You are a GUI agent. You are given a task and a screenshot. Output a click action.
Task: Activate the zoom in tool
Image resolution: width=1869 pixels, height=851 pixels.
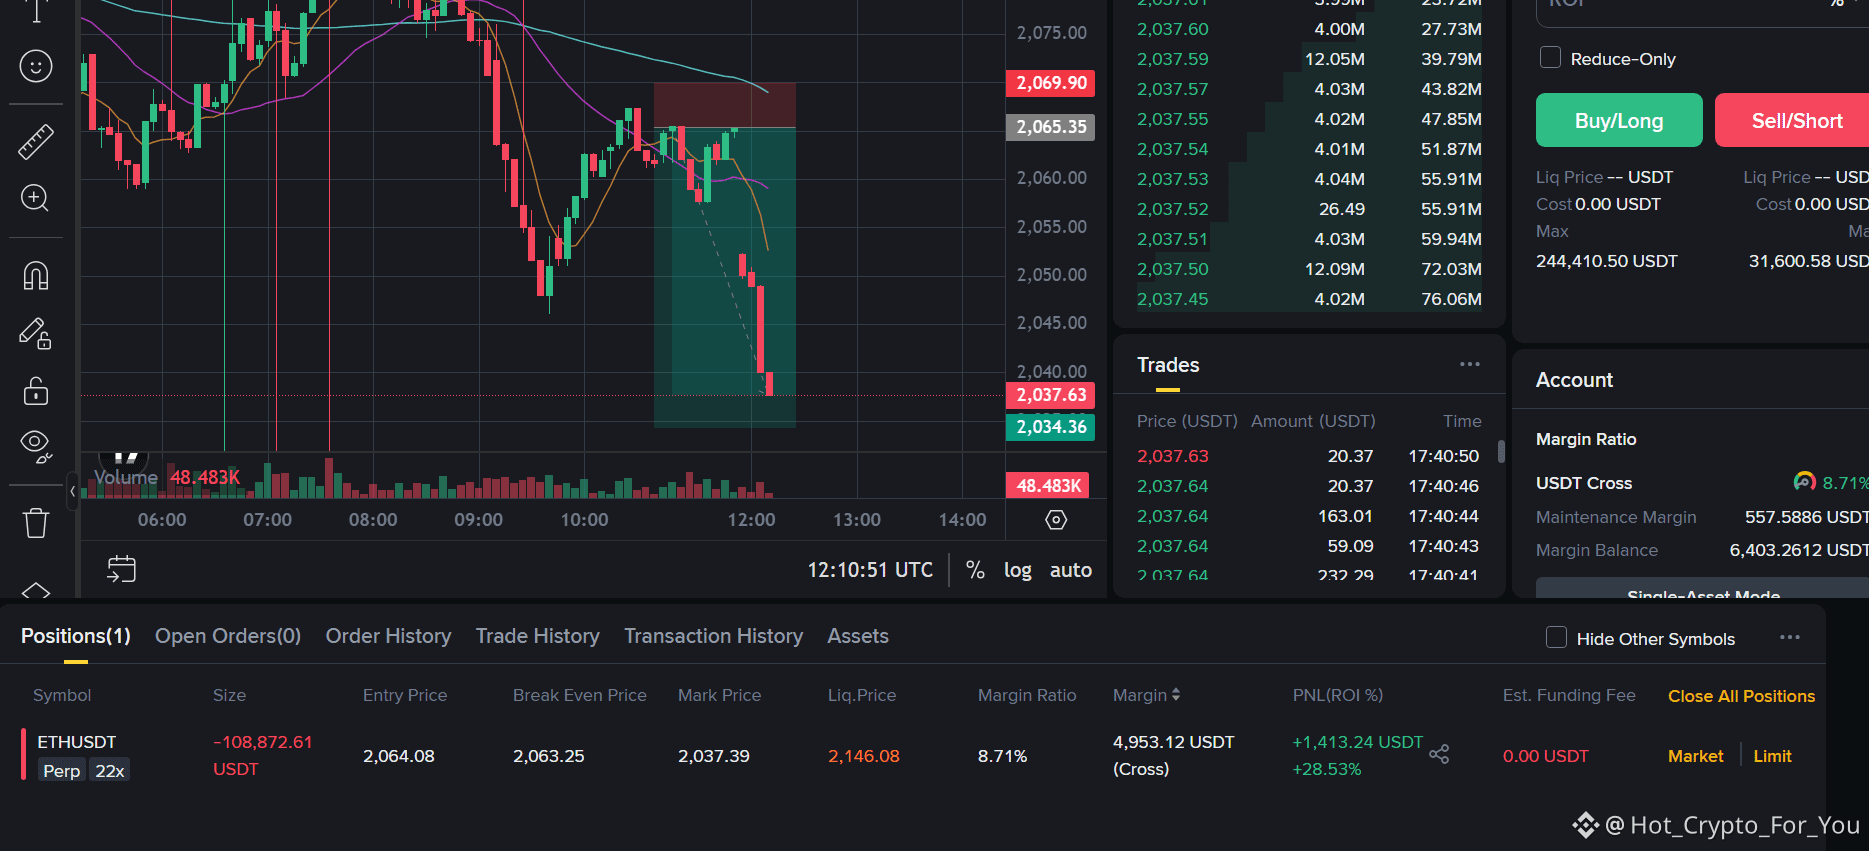(x=36, y=198)
